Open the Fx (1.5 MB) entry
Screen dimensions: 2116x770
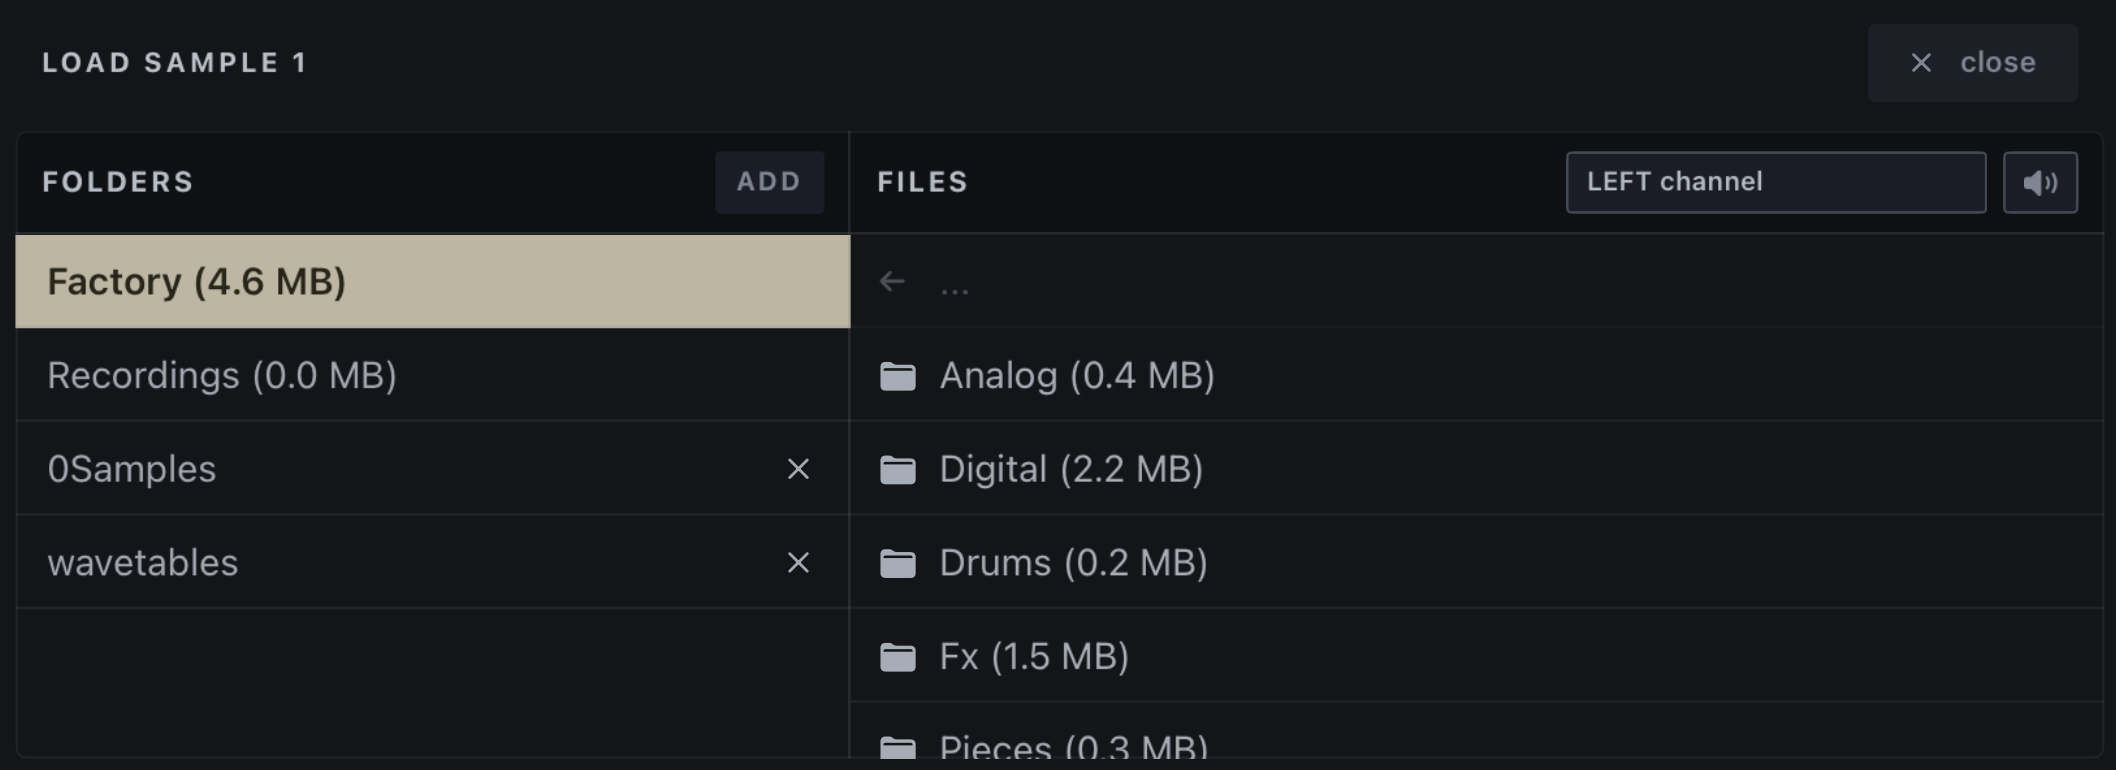pyautogui.click(x=1477, y=656)
